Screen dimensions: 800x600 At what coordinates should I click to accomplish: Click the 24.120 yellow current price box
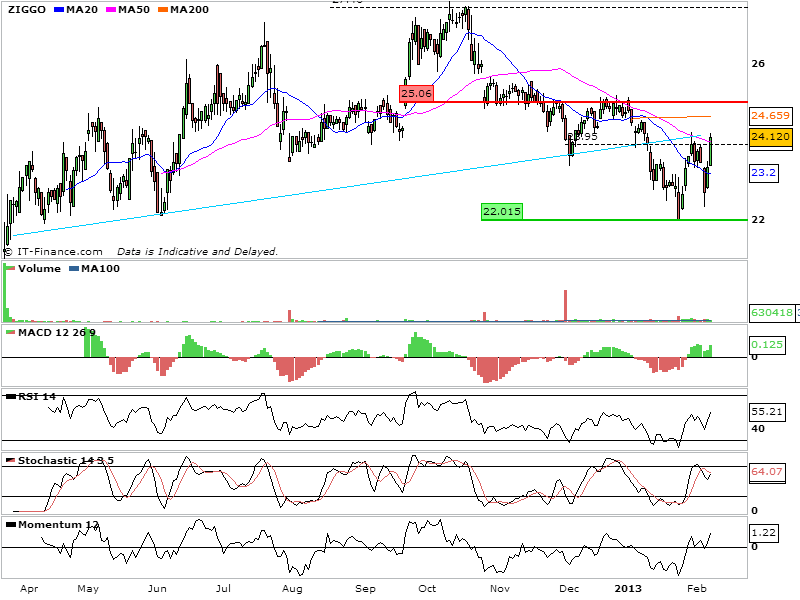click(x=770, y=137)
